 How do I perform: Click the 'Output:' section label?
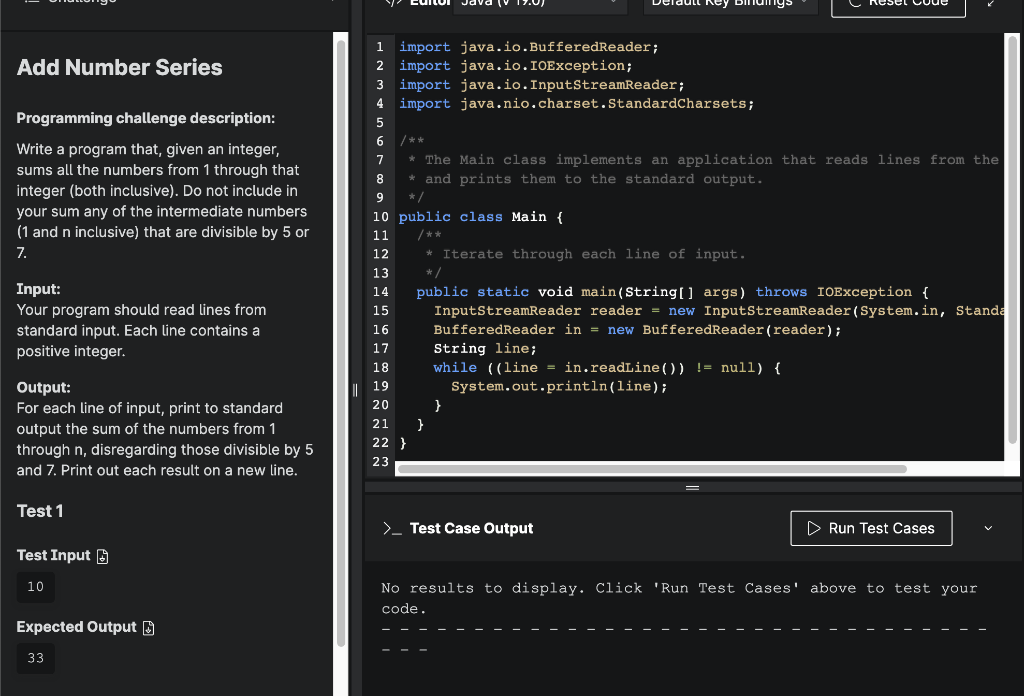(44, 388)
